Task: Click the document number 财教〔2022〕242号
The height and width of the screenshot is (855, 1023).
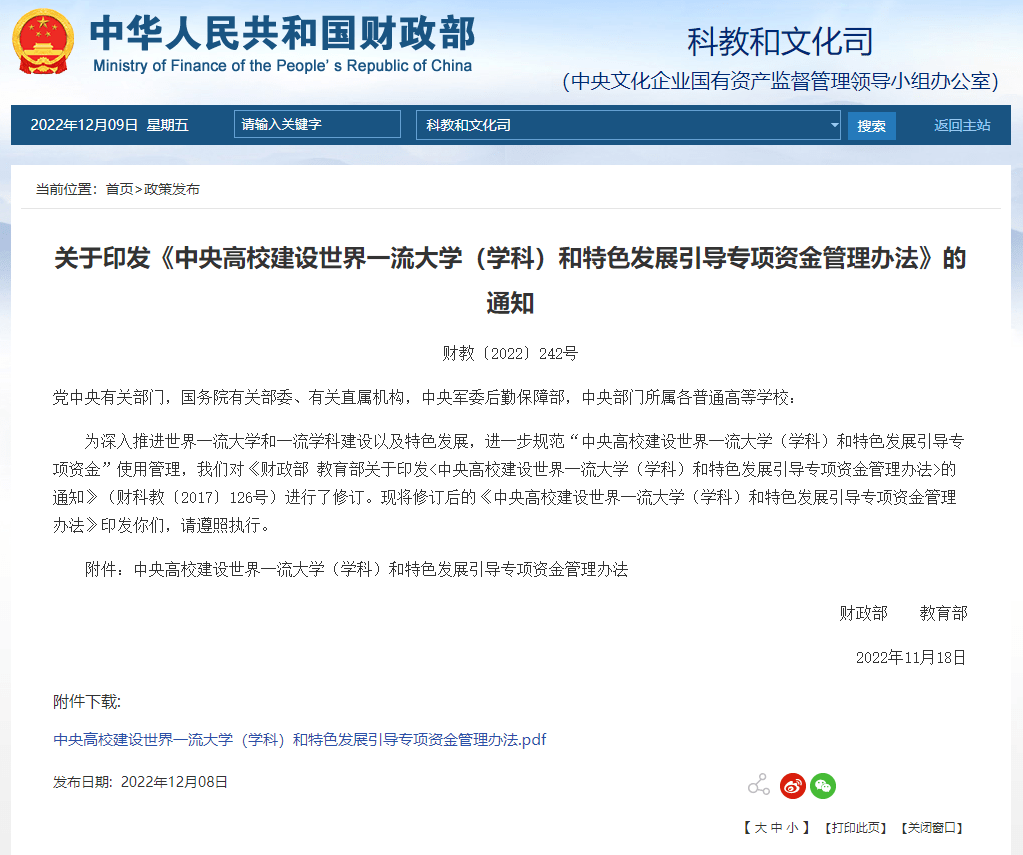Action: (x=510, y=354)
